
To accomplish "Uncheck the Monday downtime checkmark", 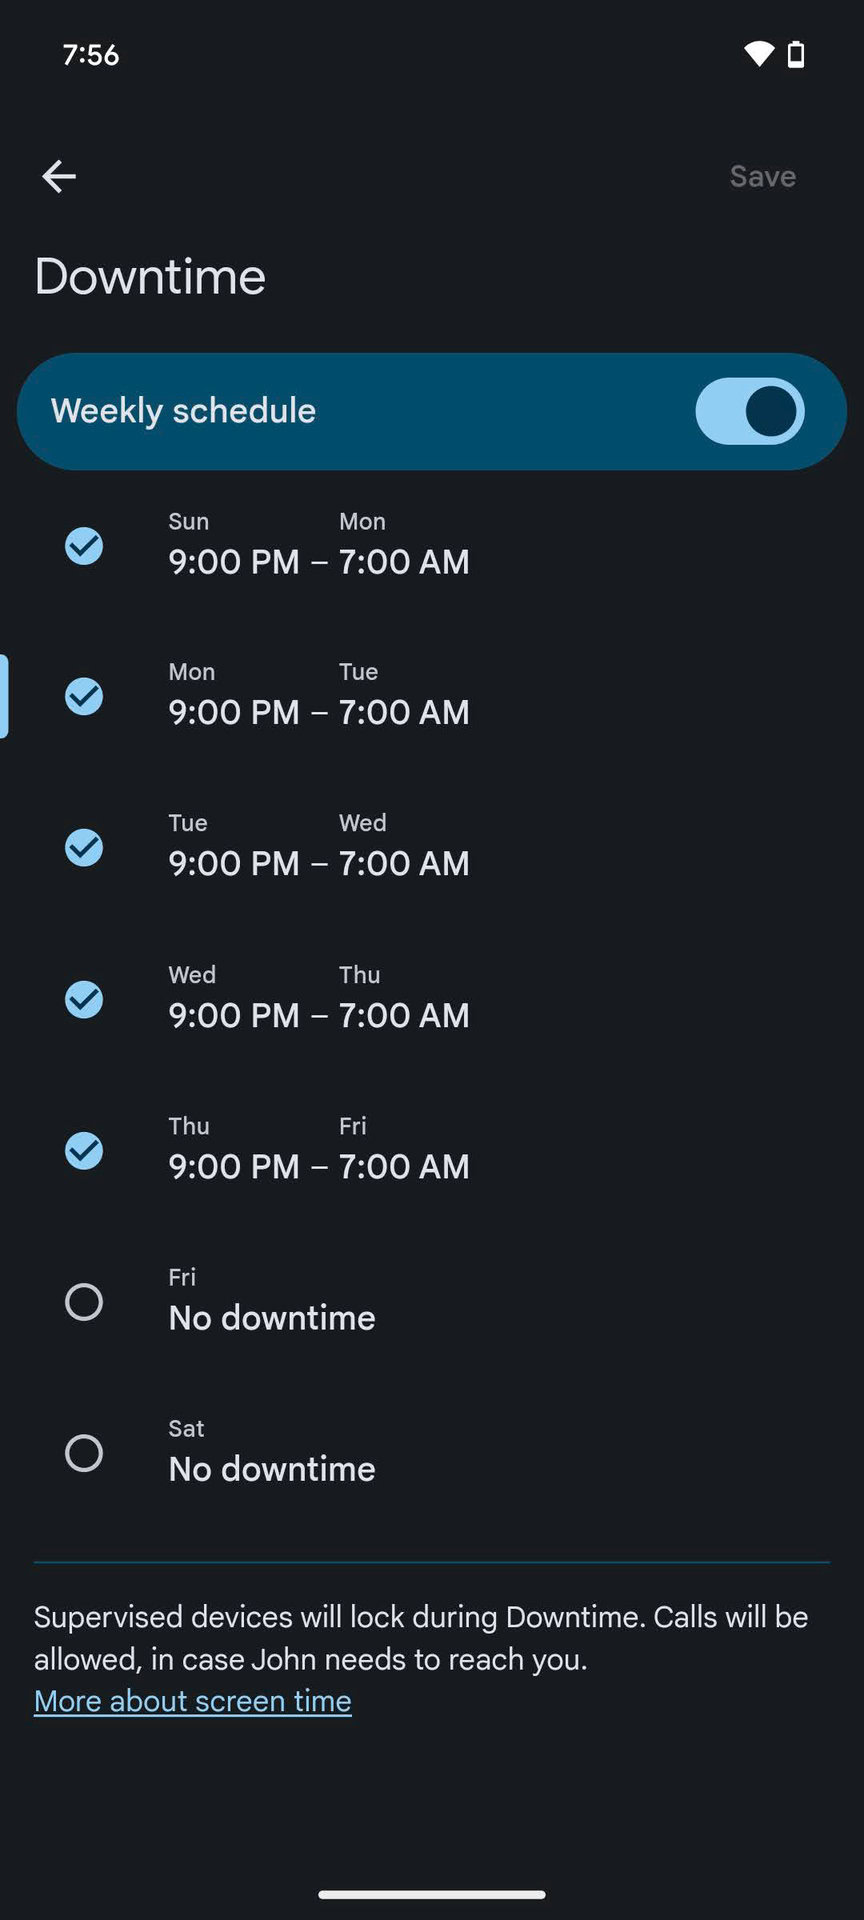I will (x=84, y=697).
